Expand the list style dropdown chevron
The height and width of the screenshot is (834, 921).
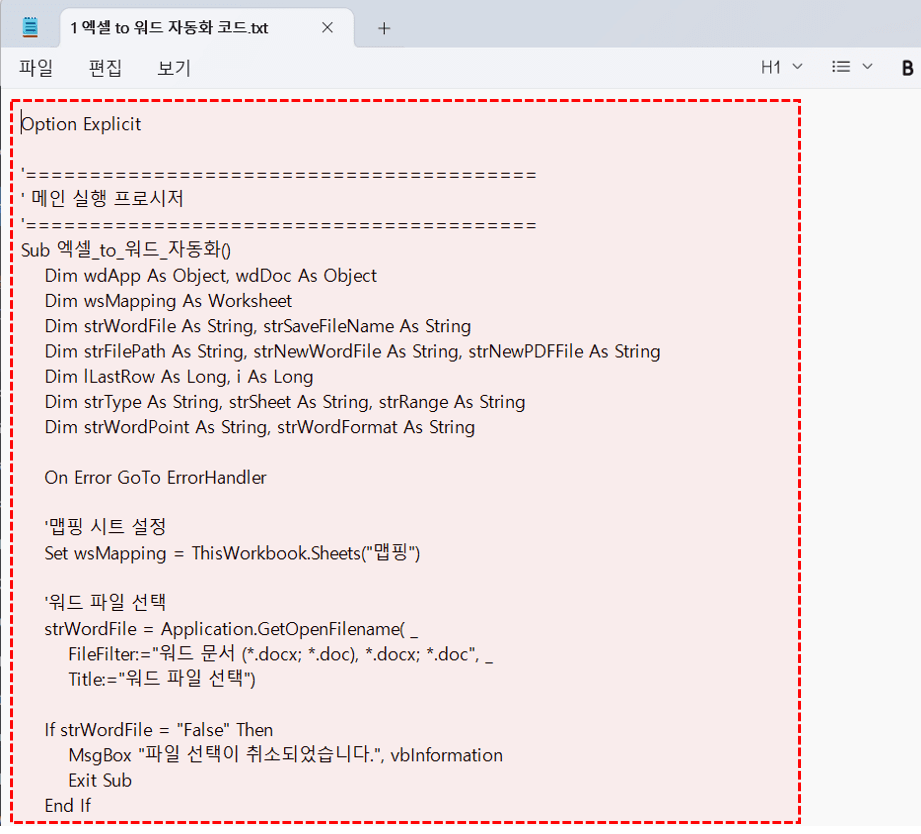tap(868, 67)
